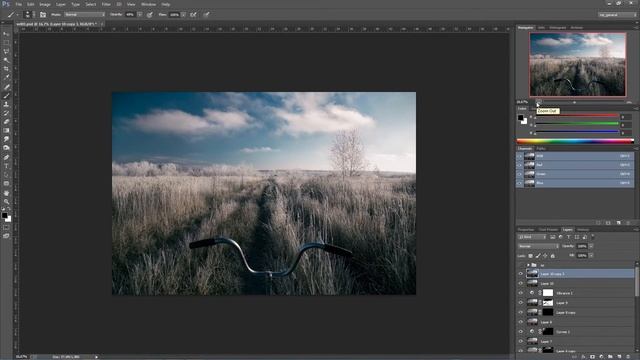Lock transparent pixels in Layers panel
Screen dimensions: 640x360
(x=530, y=256)
